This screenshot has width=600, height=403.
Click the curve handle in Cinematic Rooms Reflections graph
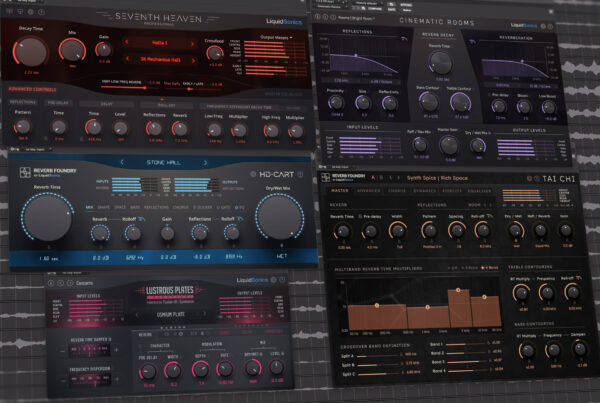355,56
